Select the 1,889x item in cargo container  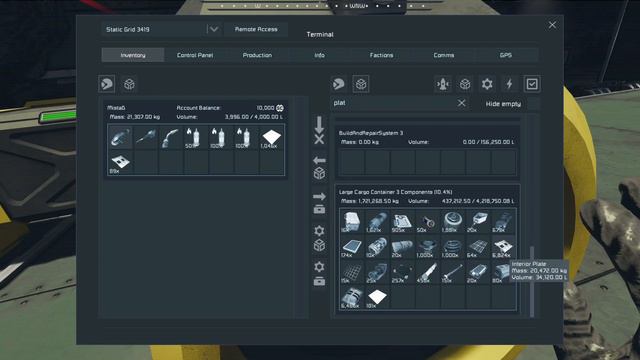453,222
